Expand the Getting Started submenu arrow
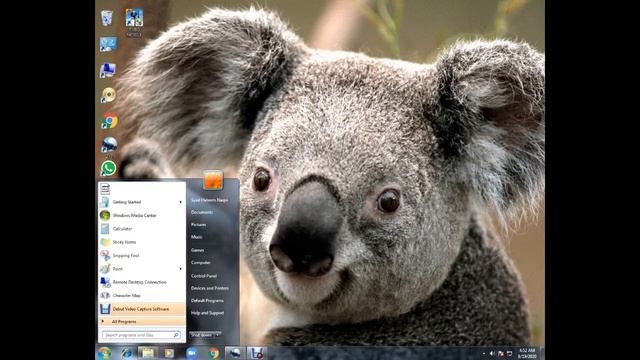Image resolution: width=640 pixels, height=360 pixels. tap(180, 202)
